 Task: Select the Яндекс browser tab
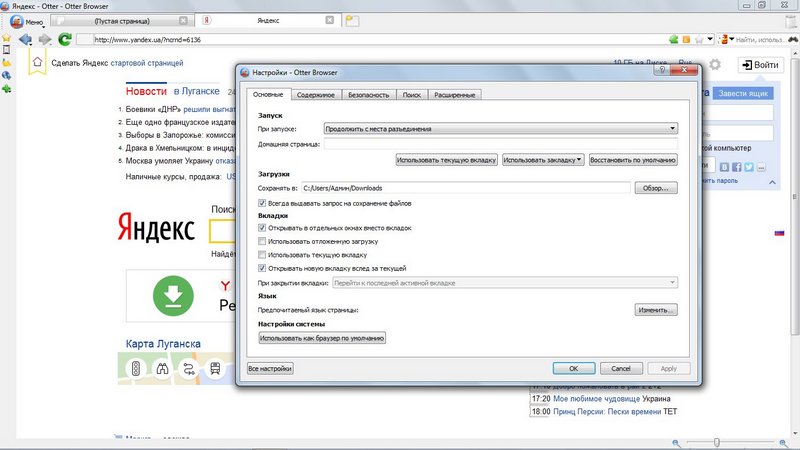point(268,20)
